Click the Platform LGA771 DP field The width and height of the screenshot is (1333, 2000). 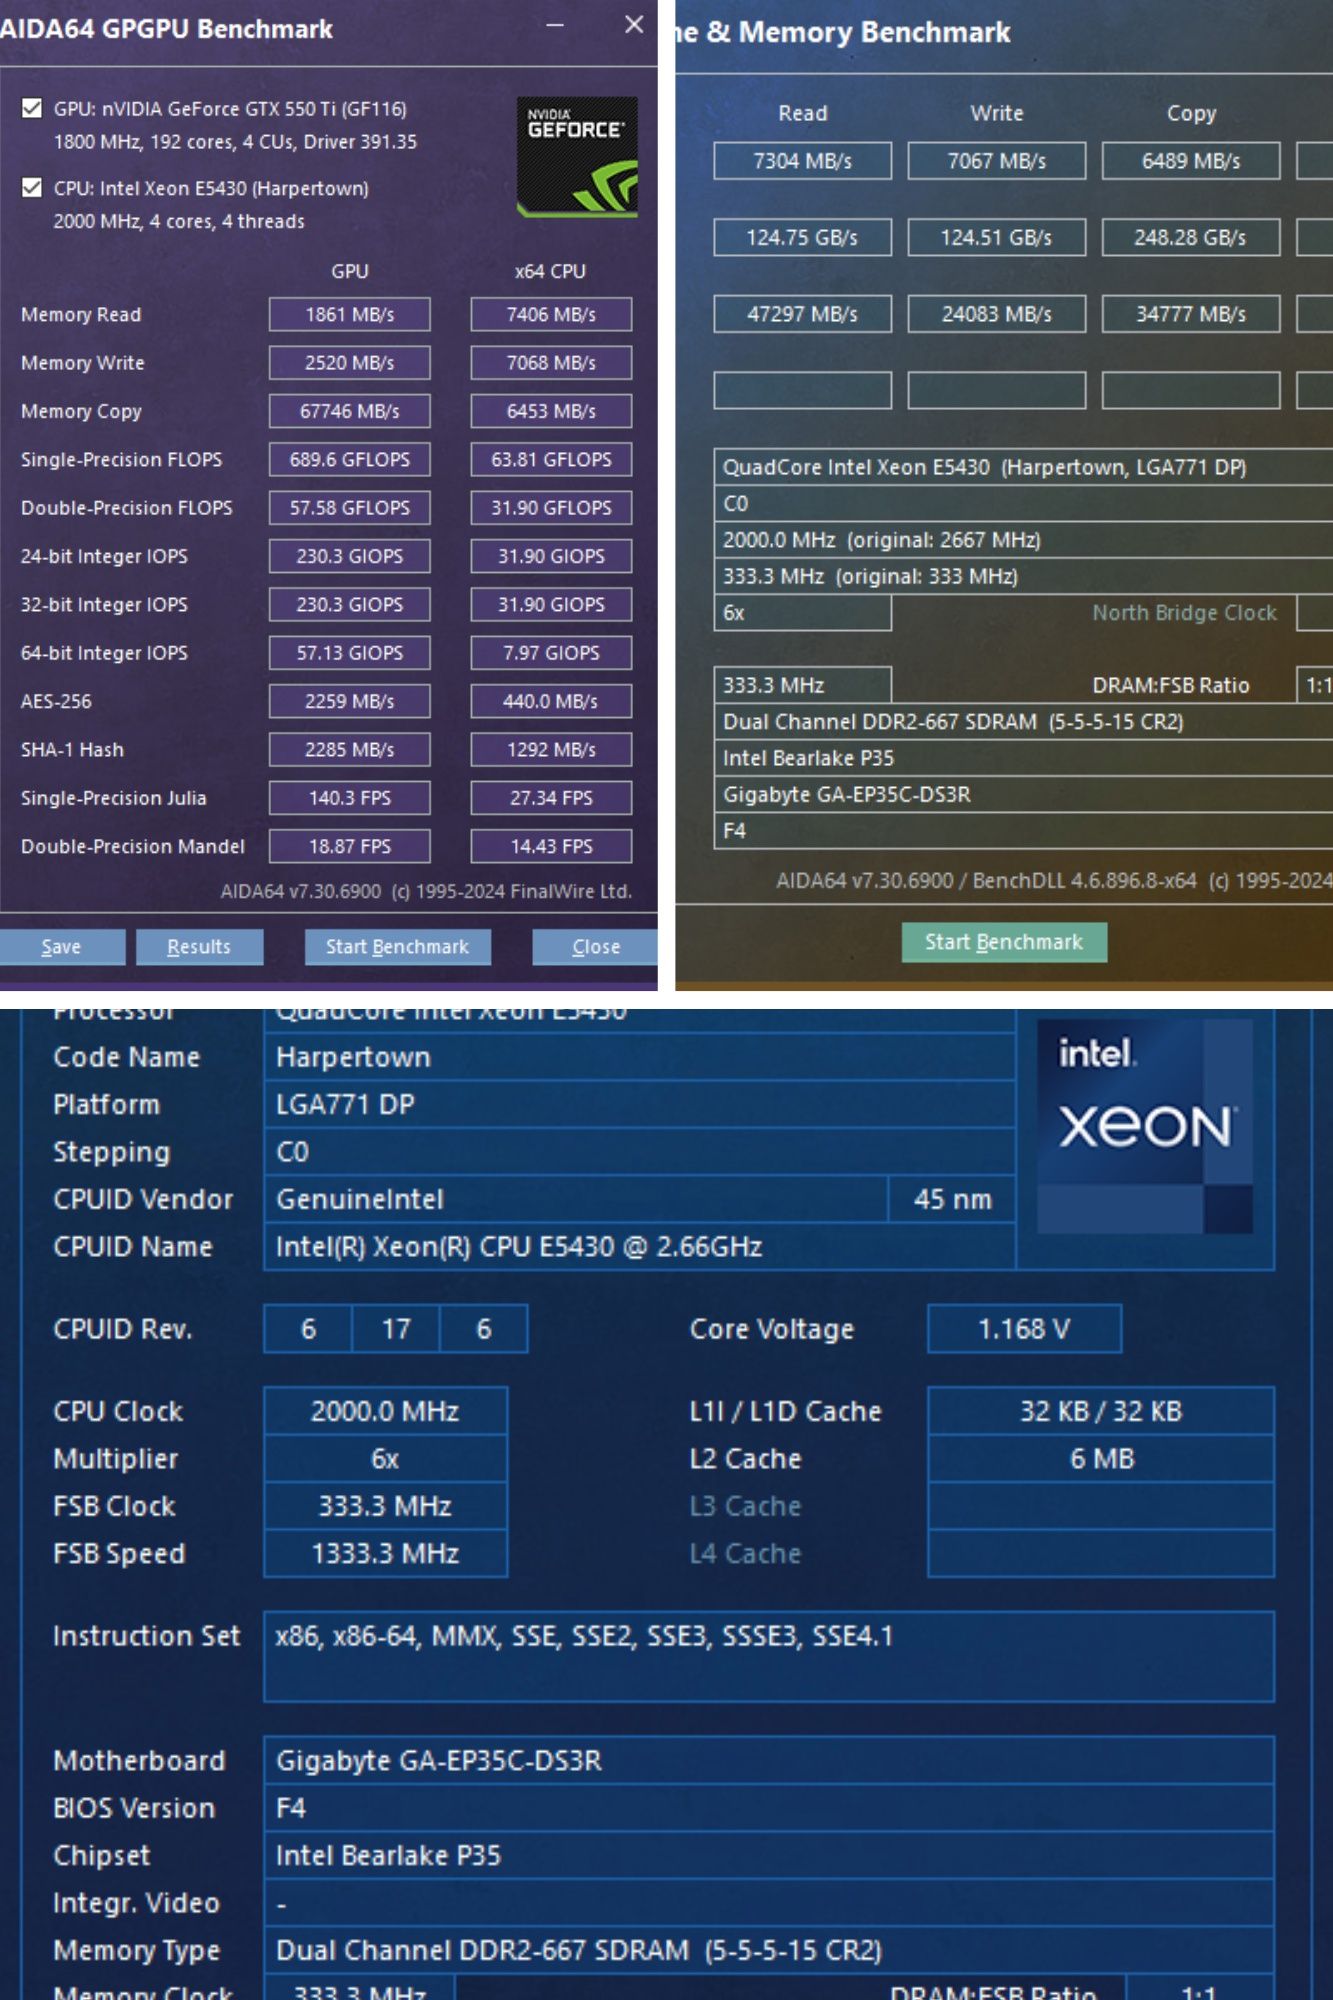[640, 1104]
